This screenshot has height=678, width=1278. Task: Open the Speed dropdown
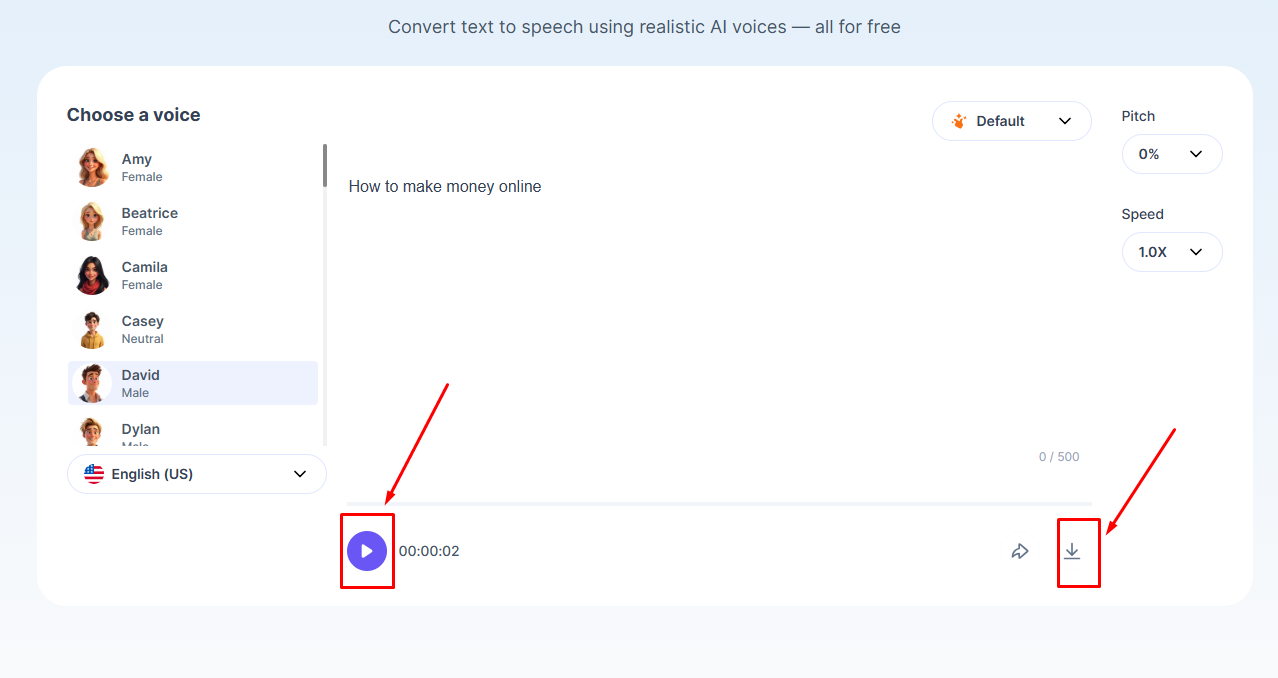(x=1171, y=252)
